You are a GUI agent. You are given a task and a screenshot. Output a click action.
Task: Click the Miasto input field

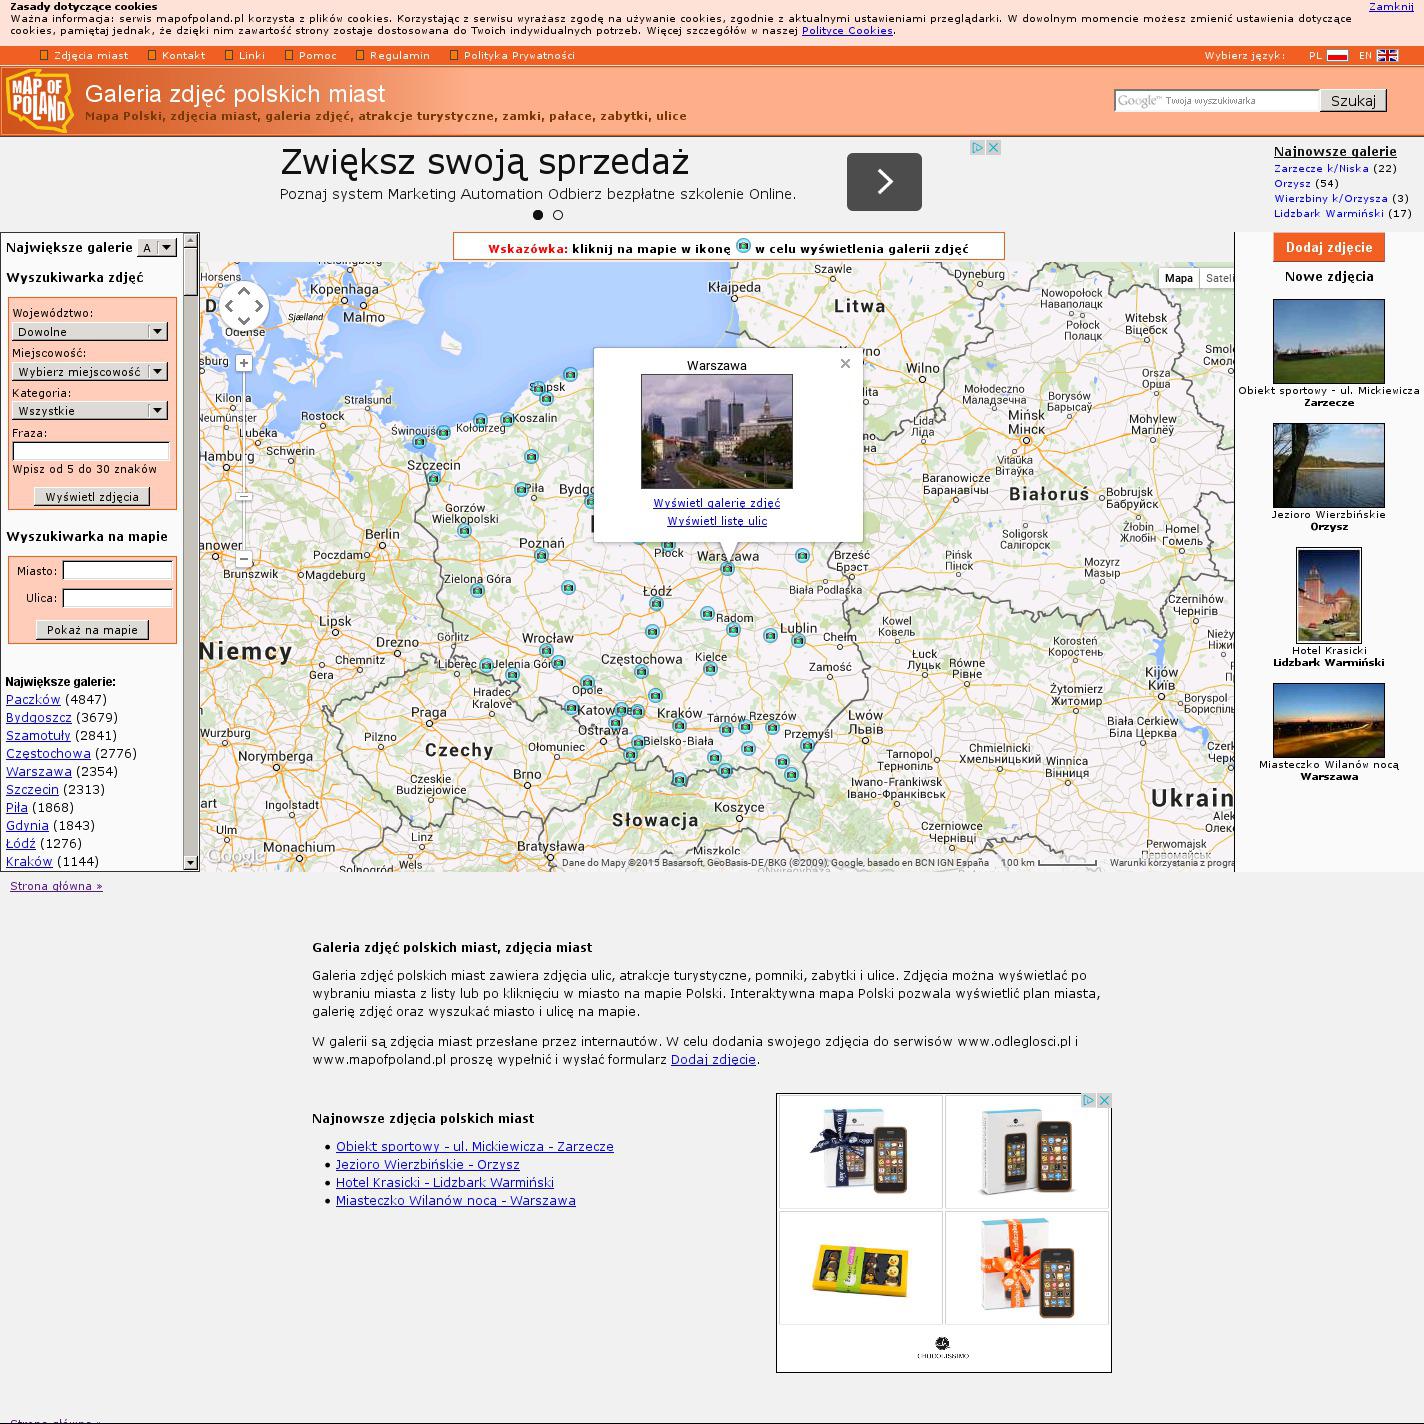117,570
